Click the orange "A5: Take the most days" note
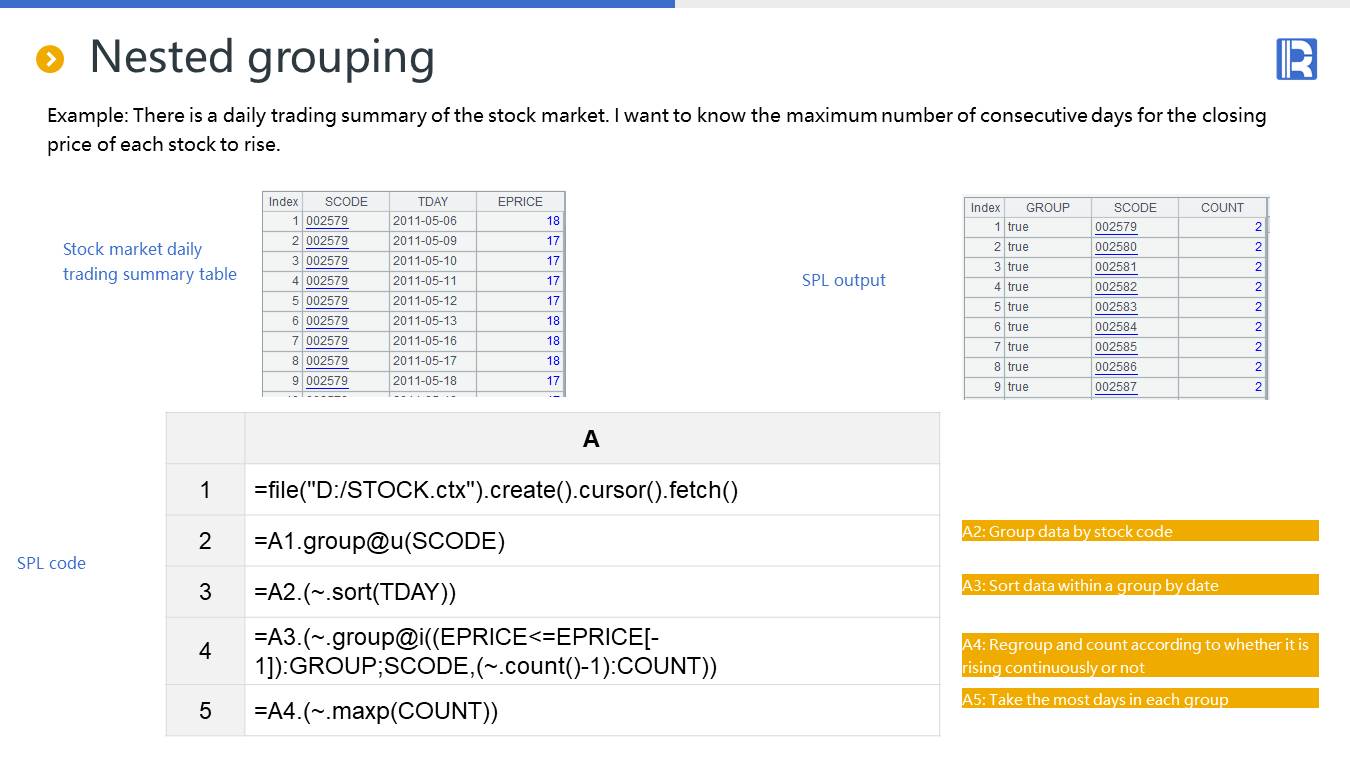Image resolution: width=1350 pixels, height=759 pixels. click(1139, 699)
